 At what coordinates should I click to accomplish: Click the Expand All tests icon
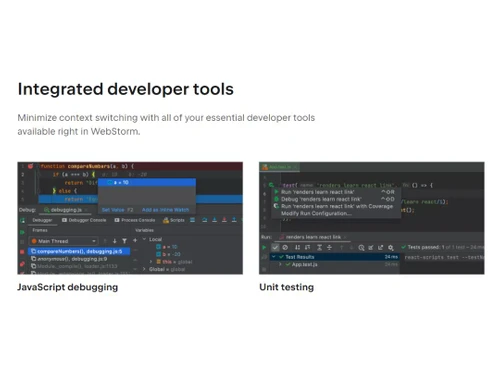point(319,247)
